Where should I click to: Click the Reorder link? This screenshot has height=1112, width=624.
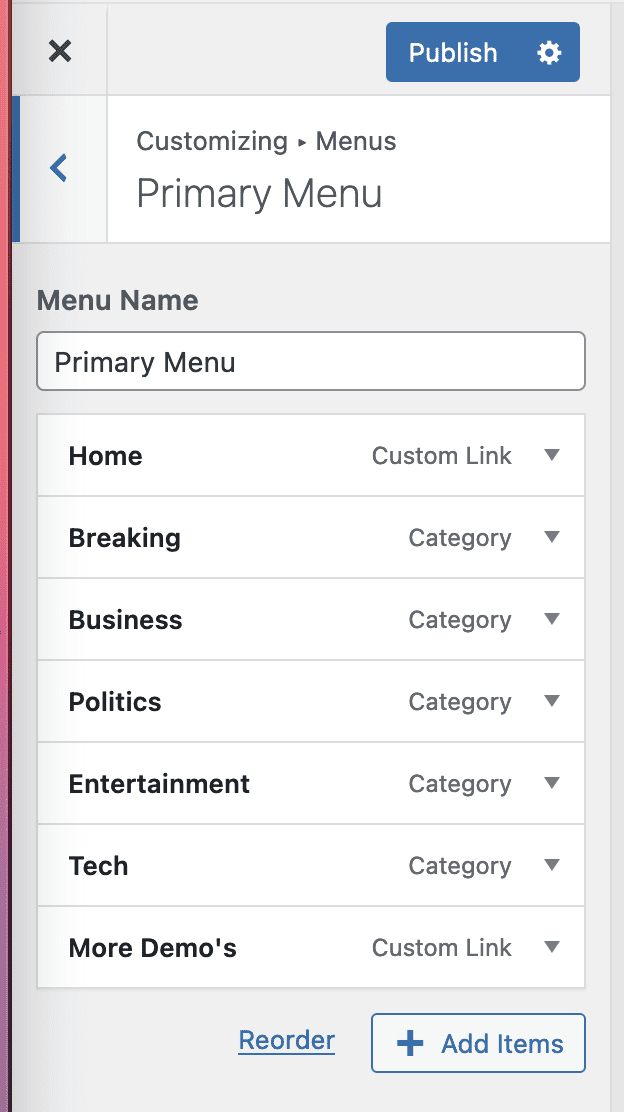(286, 1041)
